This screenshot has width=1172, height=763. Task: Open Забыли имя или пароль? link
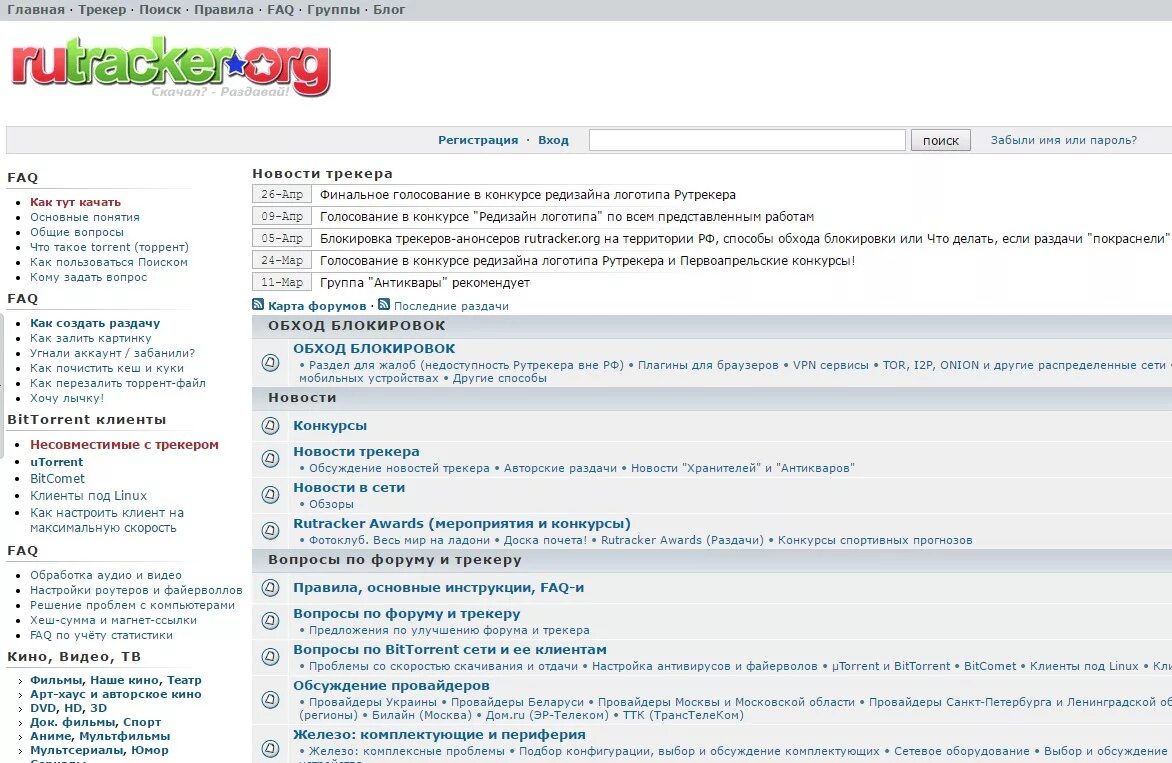pos(1064,140)
